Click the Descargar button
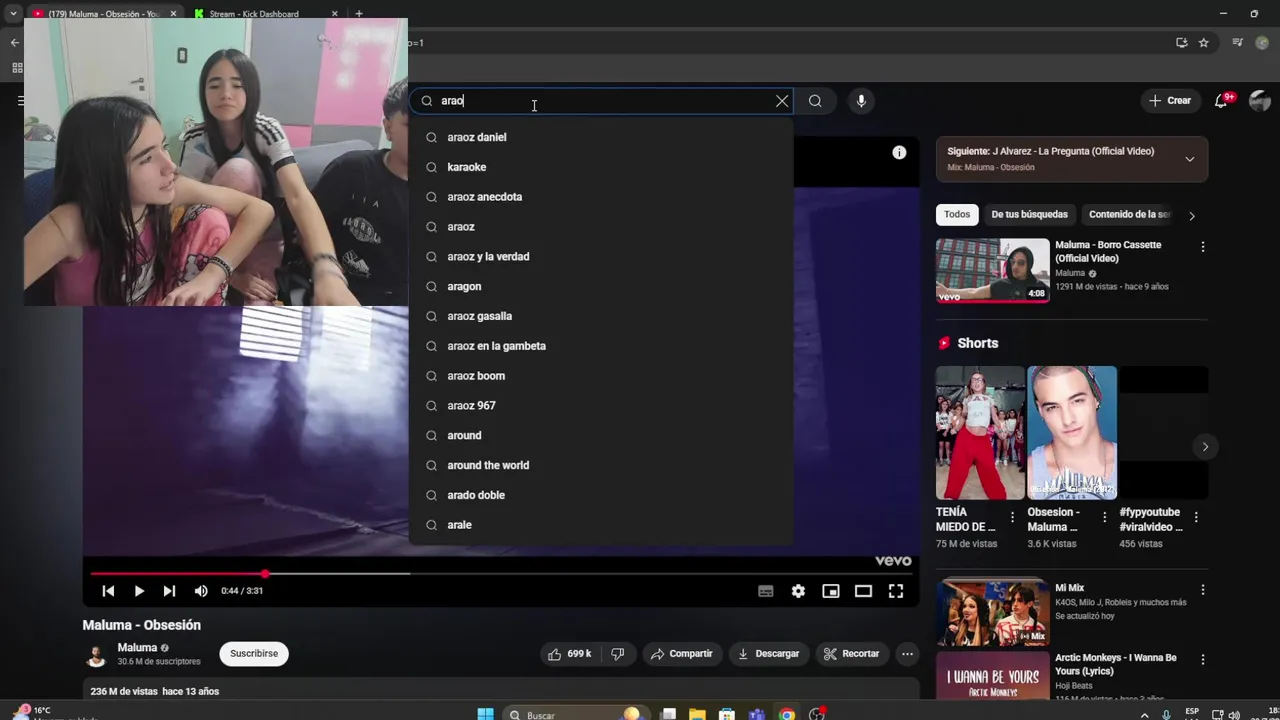Viewport: 1280px width, 720px height. tap(768, 654)
